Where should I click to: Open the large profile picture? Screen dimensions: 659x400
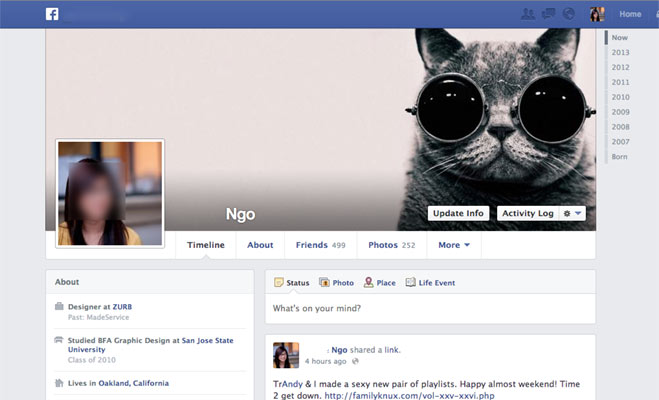110,193
